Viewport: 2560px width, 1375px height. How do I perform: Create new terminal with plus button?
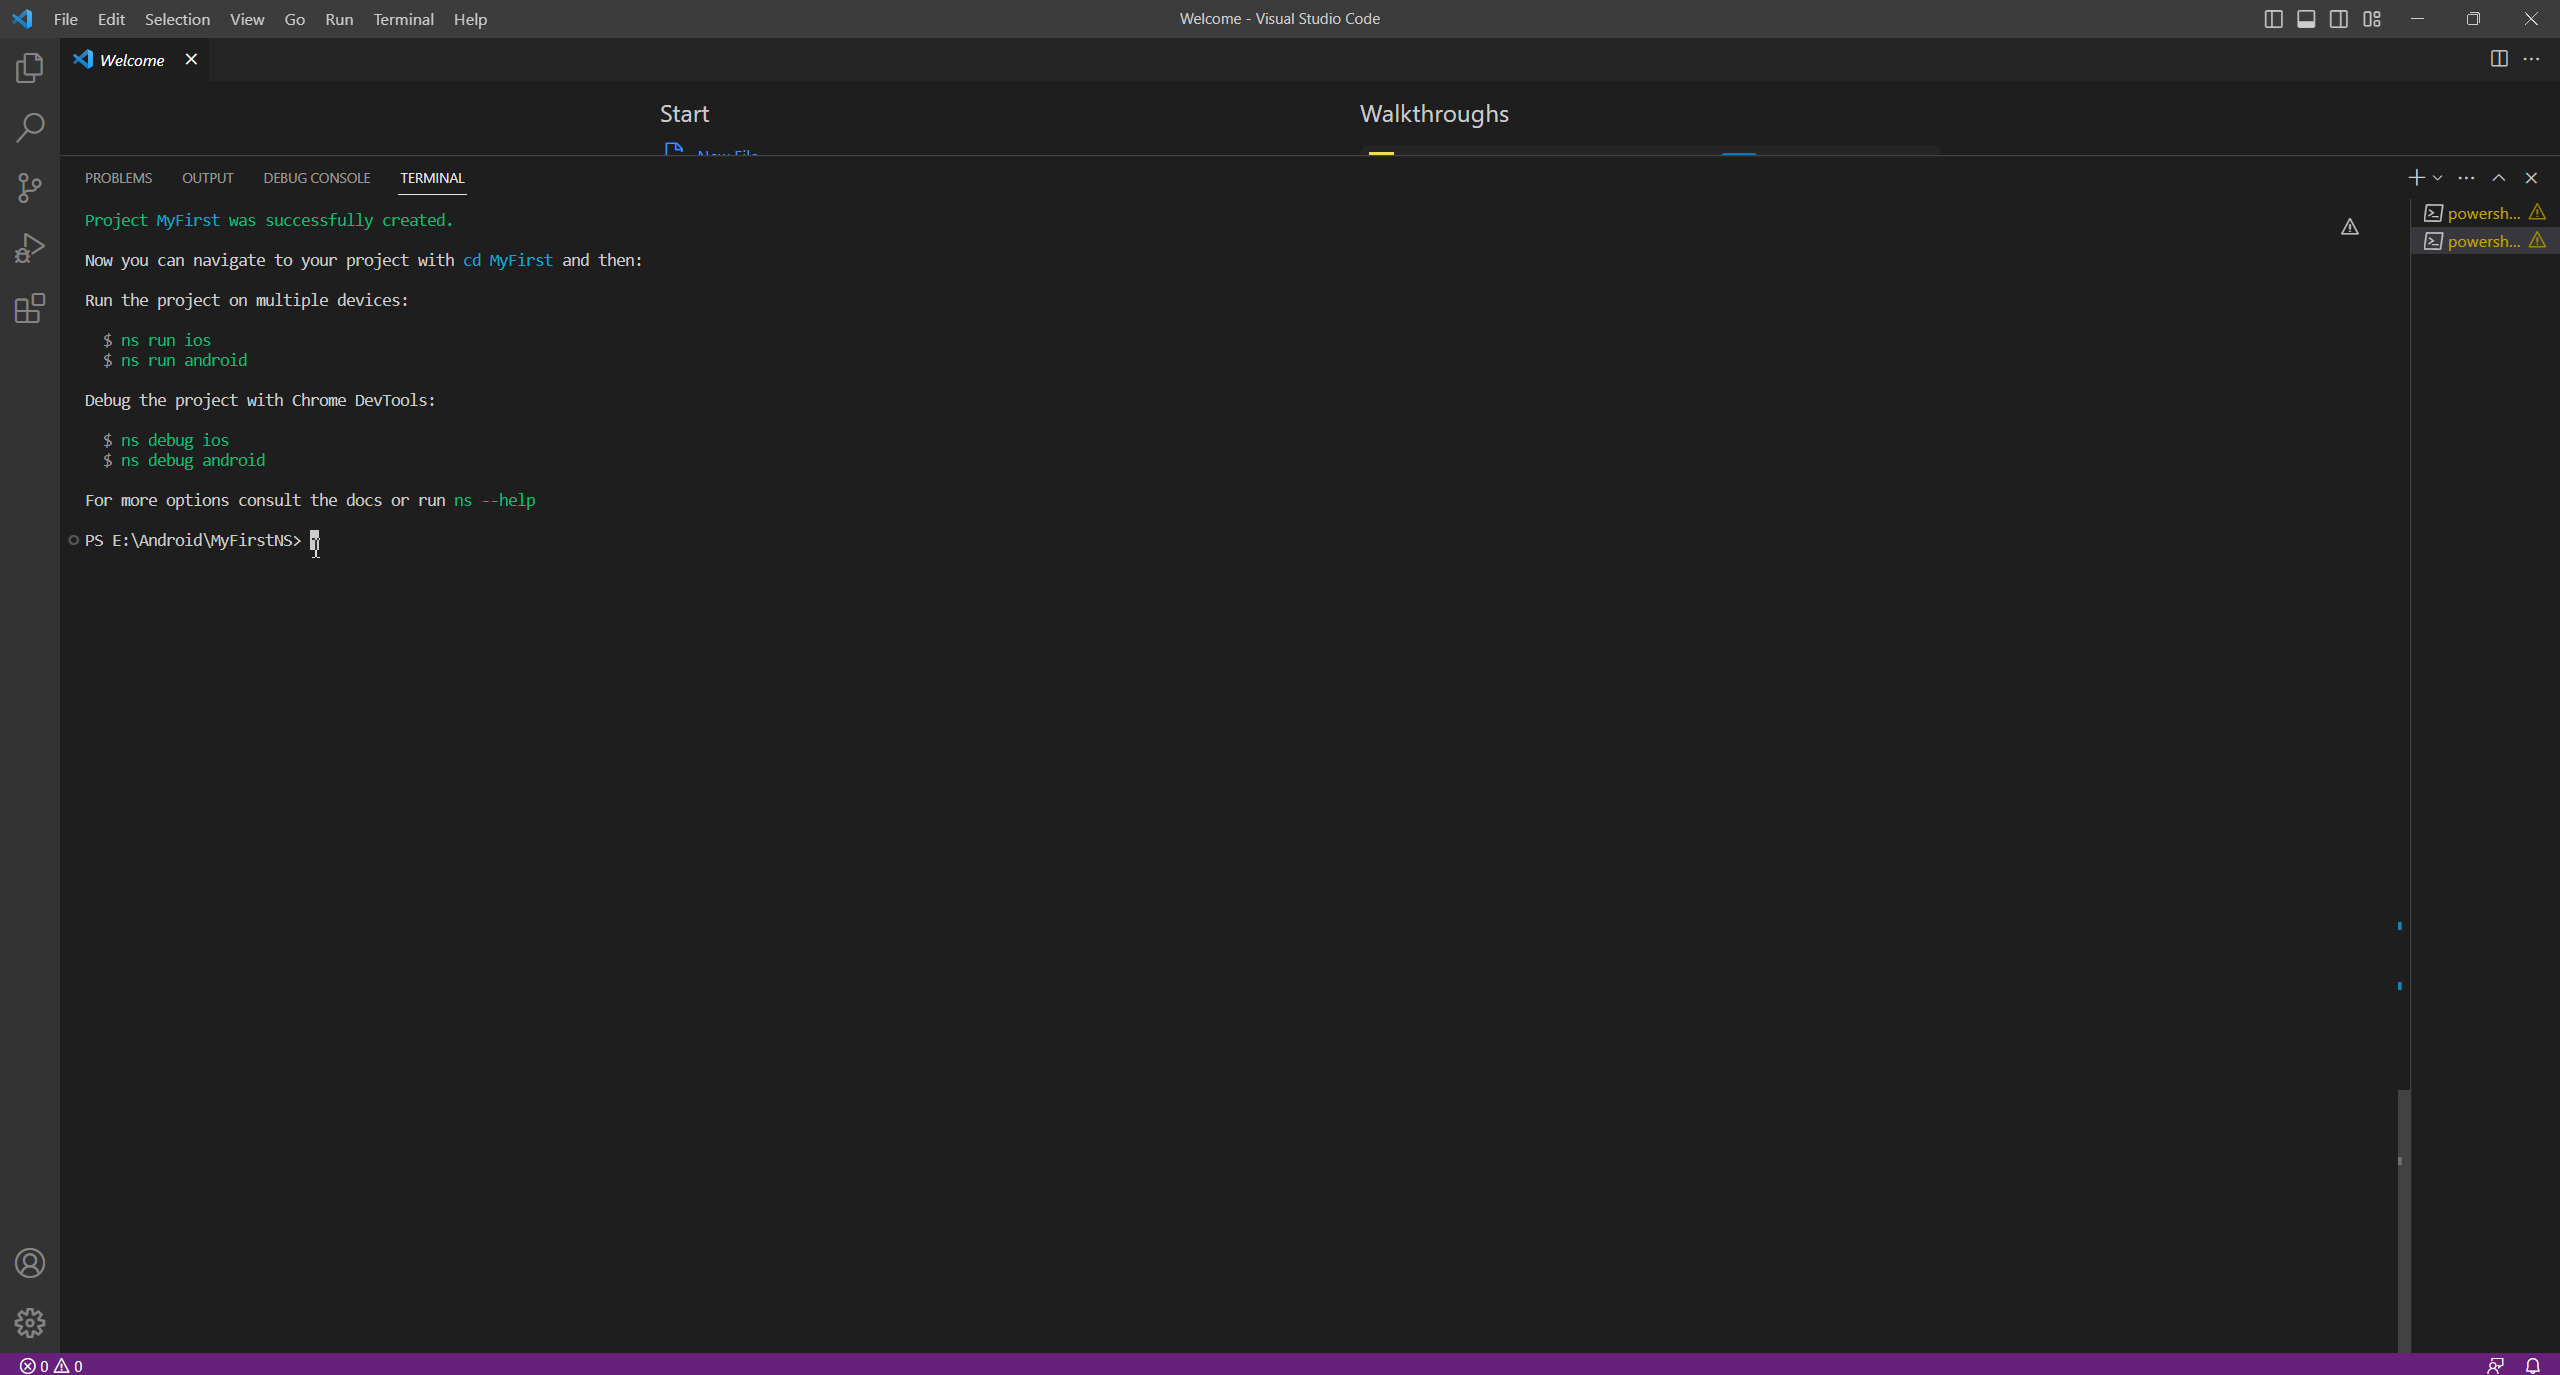2416,178
